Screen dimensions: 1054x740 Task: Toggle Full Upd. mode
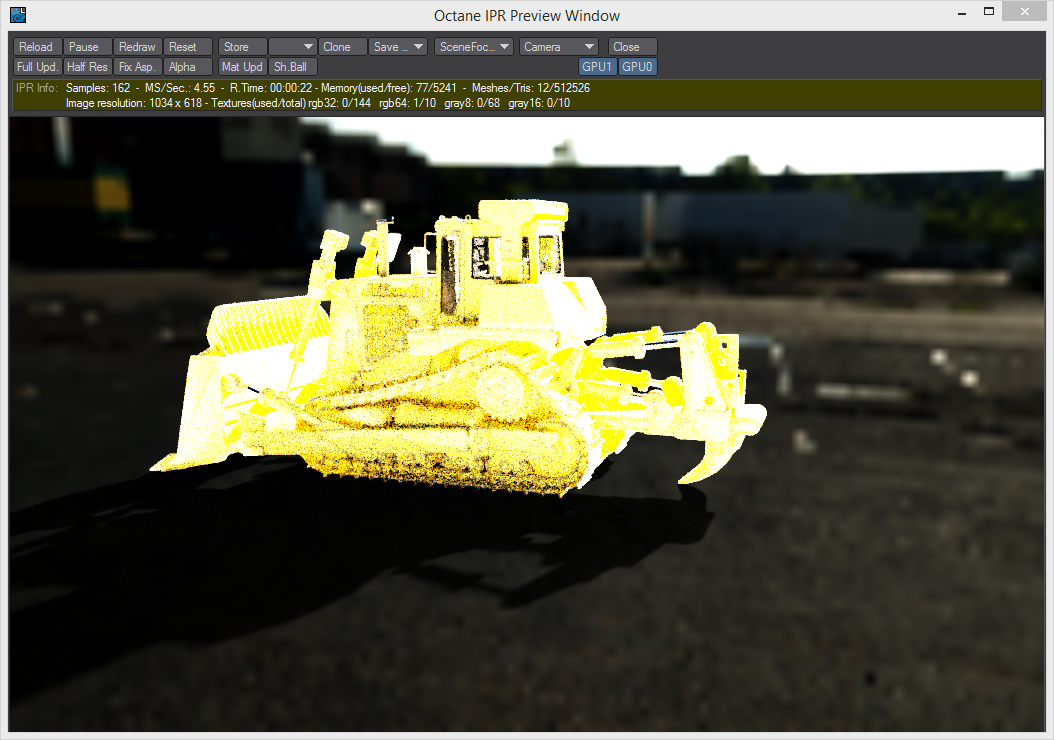click(x=38, y=67)
